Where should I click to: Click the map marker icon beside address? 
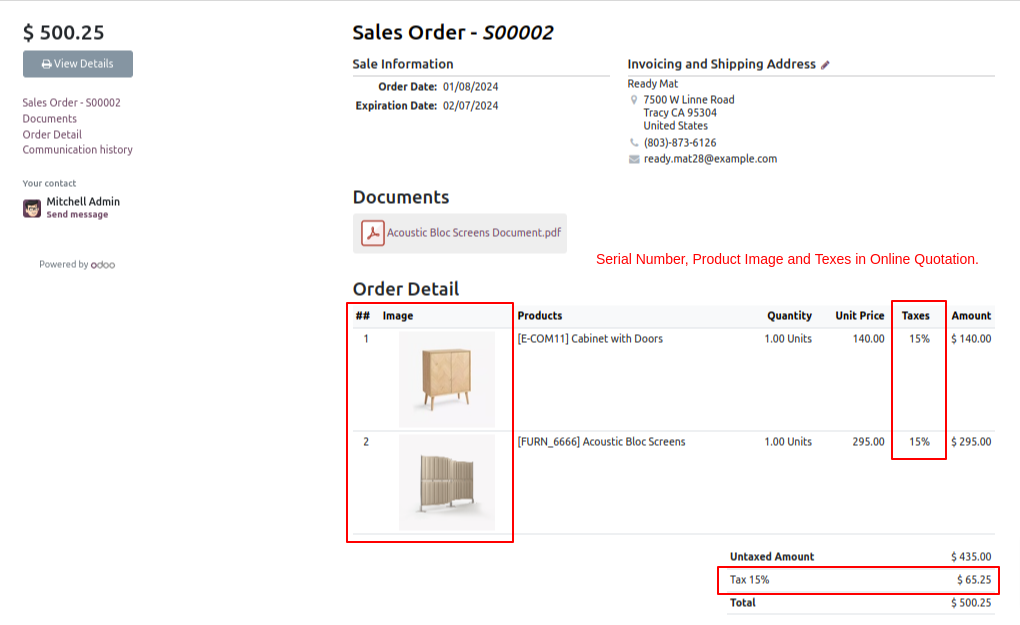[634, 100]
